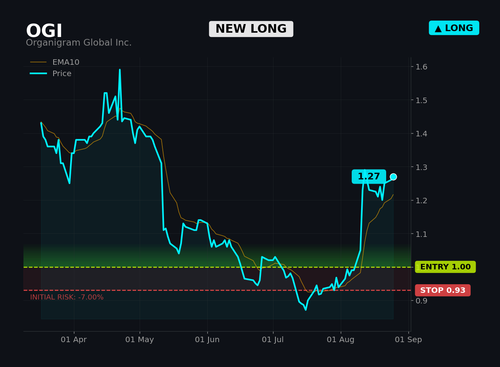Image resolution: width=500 pixels, height=367 pixels.
Task: Click the 1.2 price axis label
Action: (421, 200)
